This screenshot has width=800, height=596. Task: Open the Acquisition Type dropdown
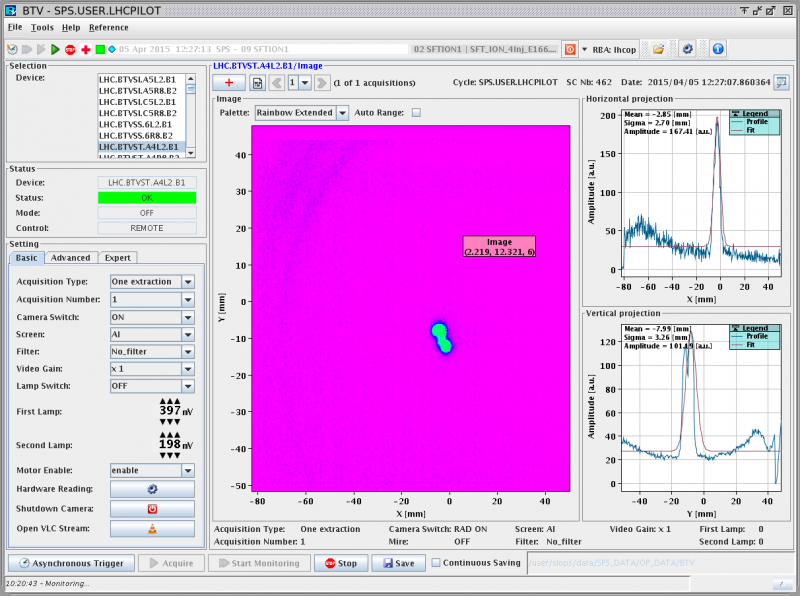[187, 282]
